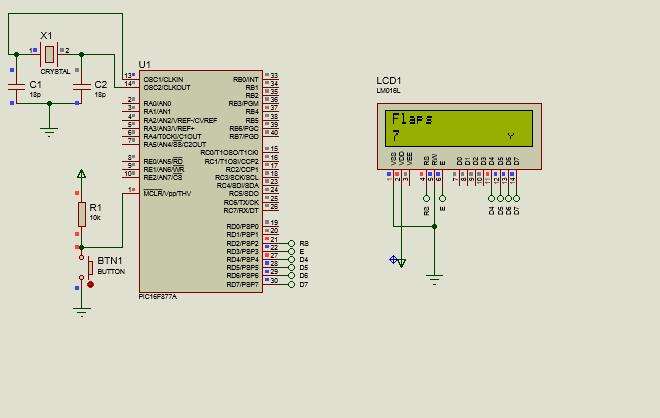Select the power terminal arrow above R1
The height and width of the screenshot is (418, 660).
coord(82,174)
